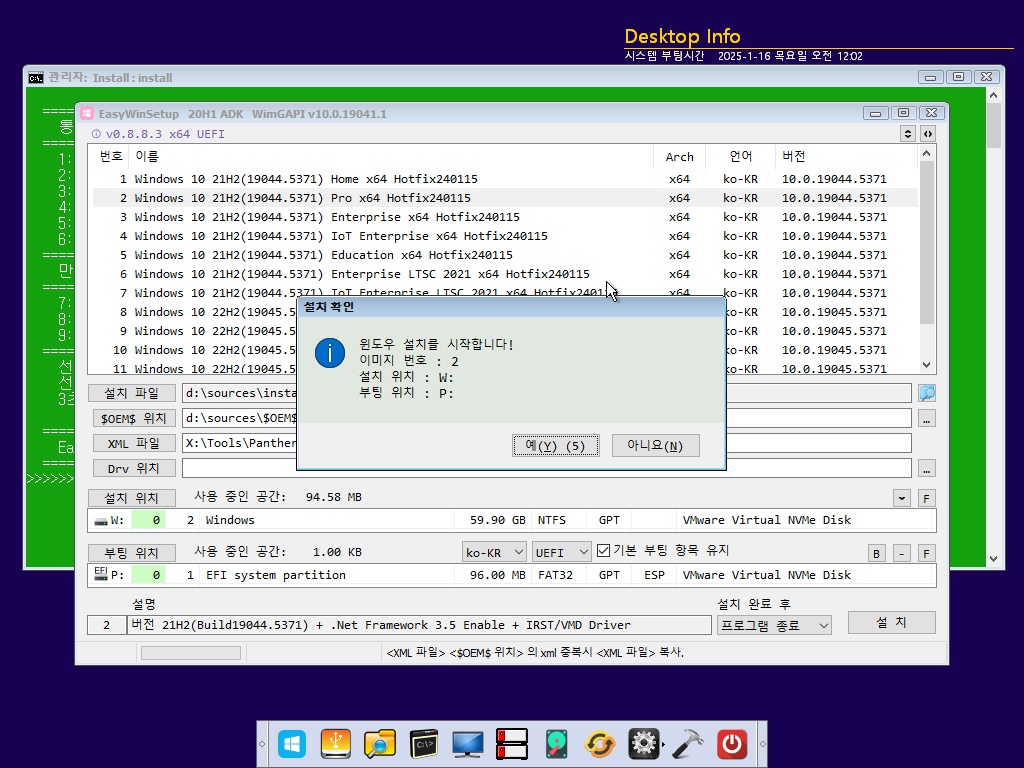The image size is (1024, 768).
Task: Click the 설 치 install button
Action: [x=891, y=622]
